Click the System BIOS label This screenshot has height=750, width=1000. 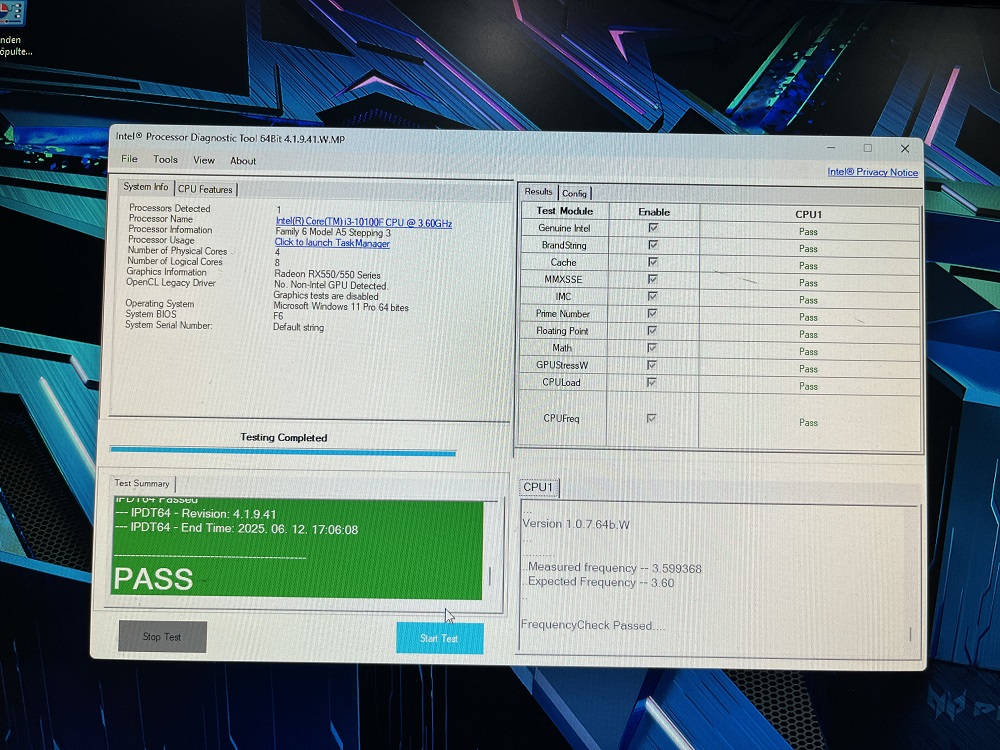(x=151, y=314)
